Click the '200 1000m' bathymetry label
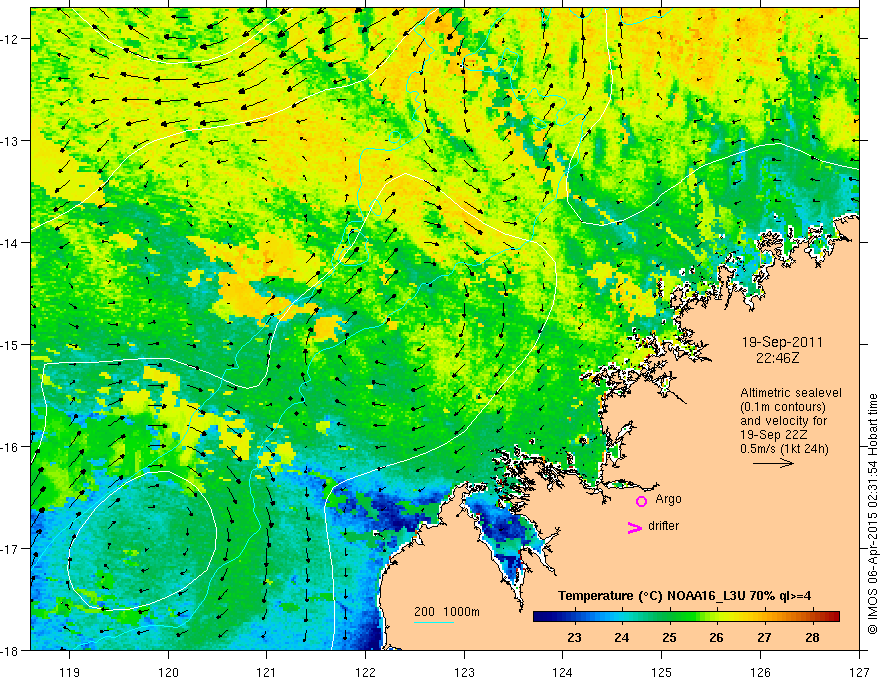Viewport: 880px width, 680px height. pyautogui.click(x=447, y=612)
